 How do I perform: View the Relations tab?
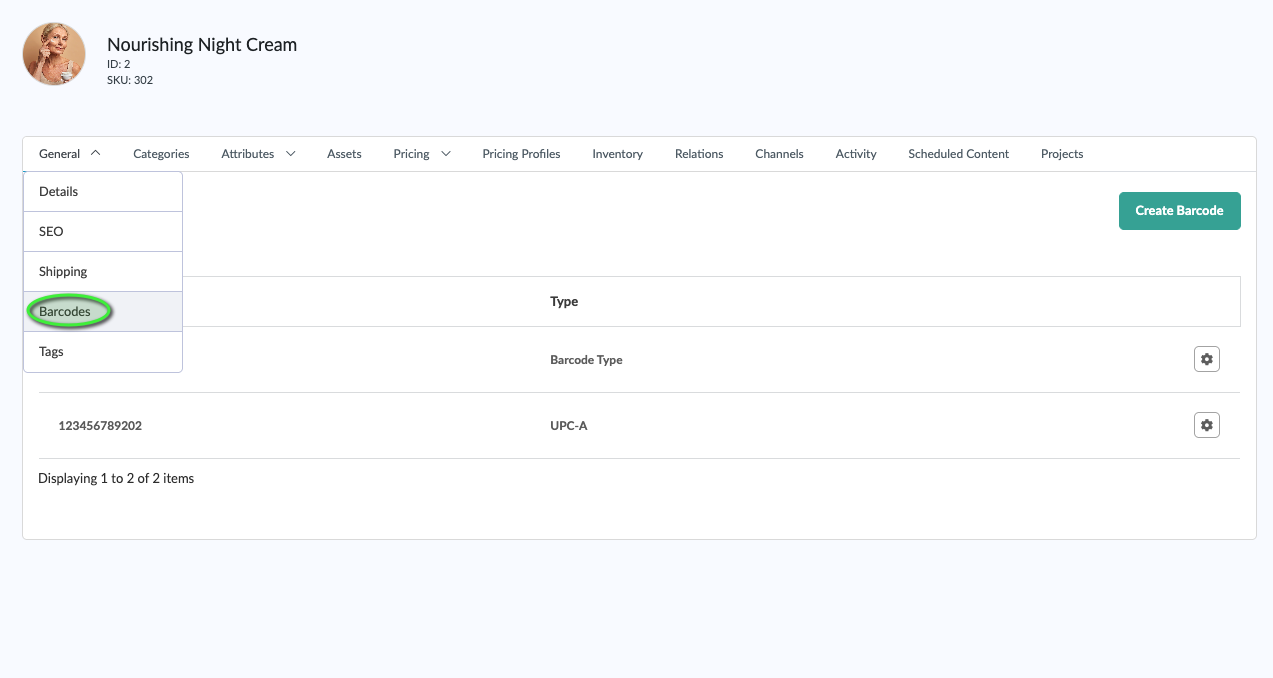(699, 154)
